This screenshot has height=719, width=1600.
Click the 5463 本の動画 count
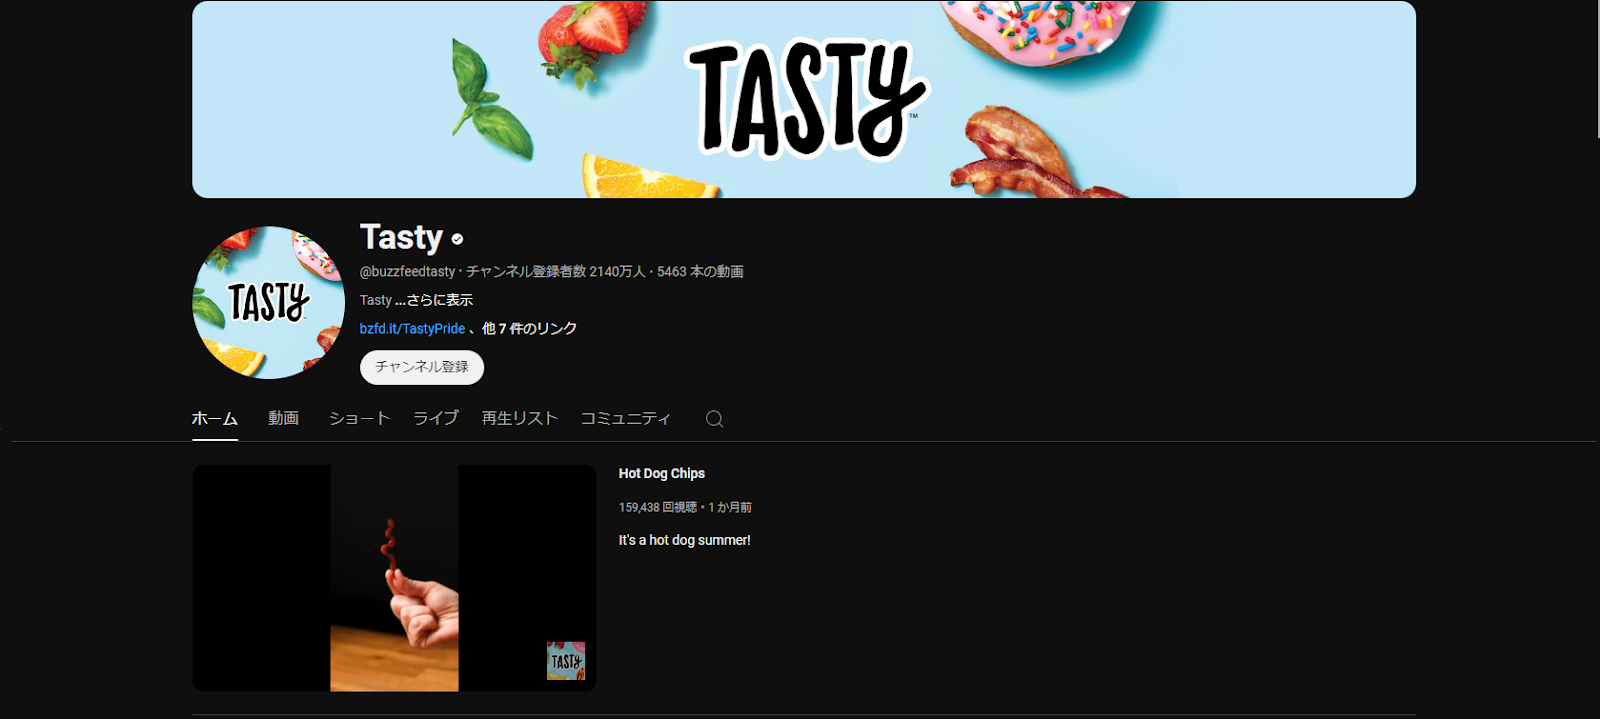pos(700,271)
